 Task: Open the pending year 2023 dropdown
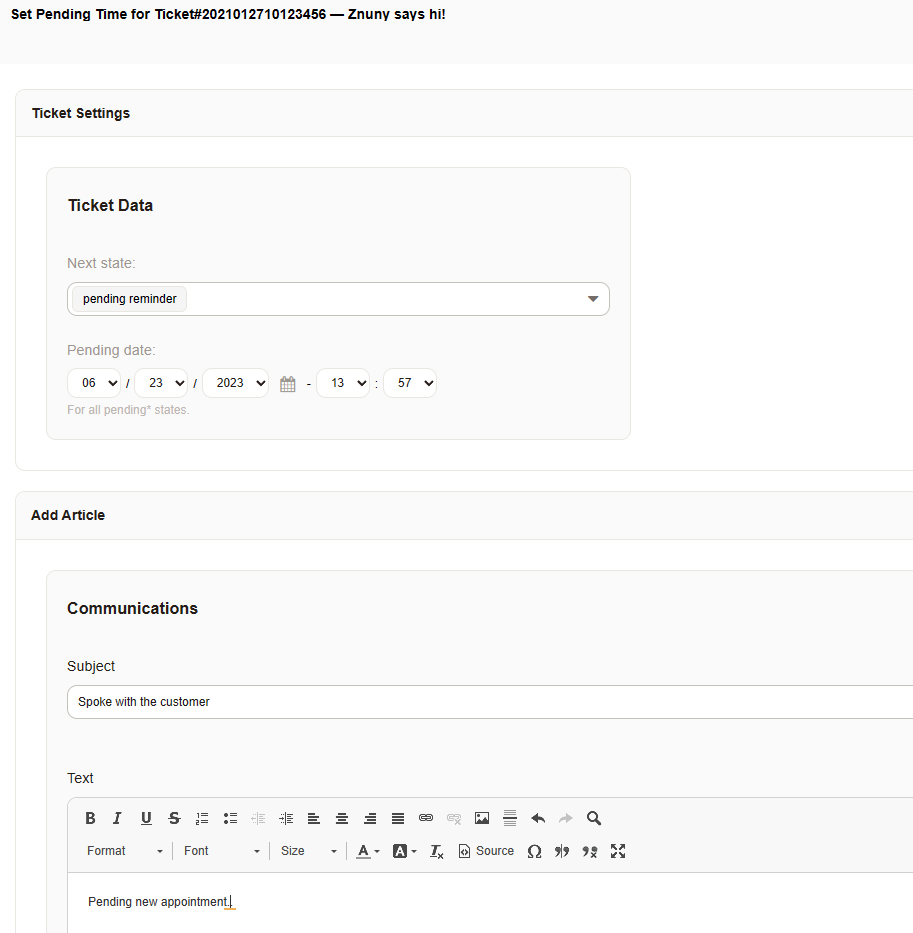tap(235, 383)
